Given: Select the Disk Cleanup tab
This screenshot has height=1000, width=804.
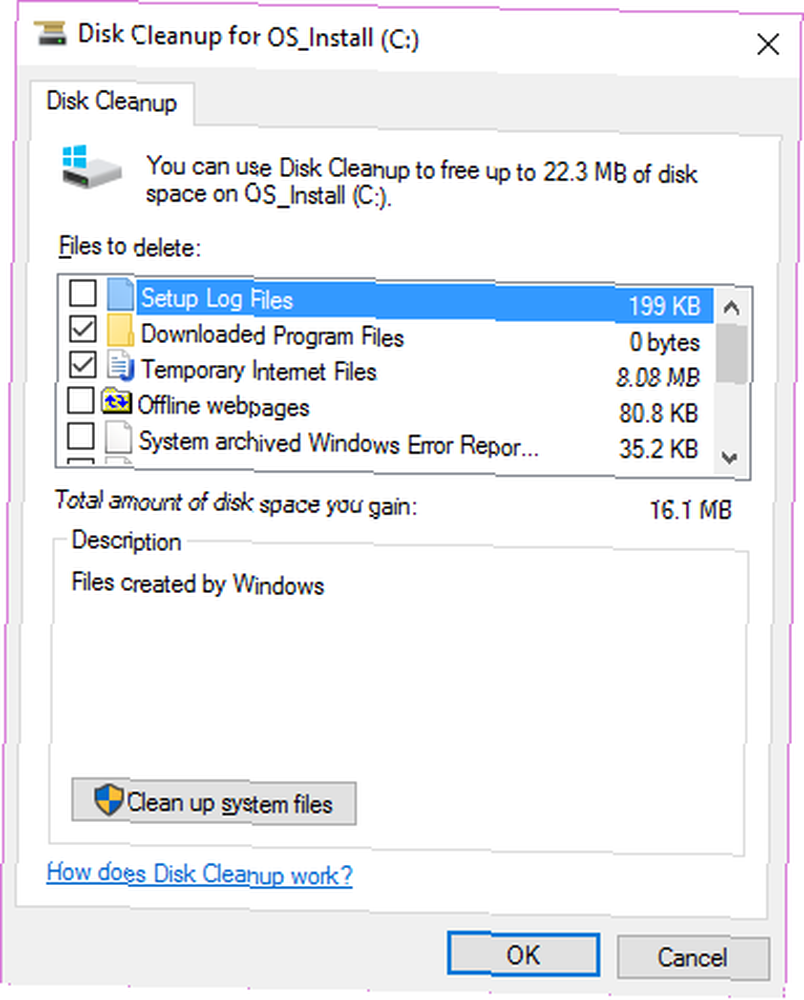Looking at the screenshot, I should coord(112,101).
